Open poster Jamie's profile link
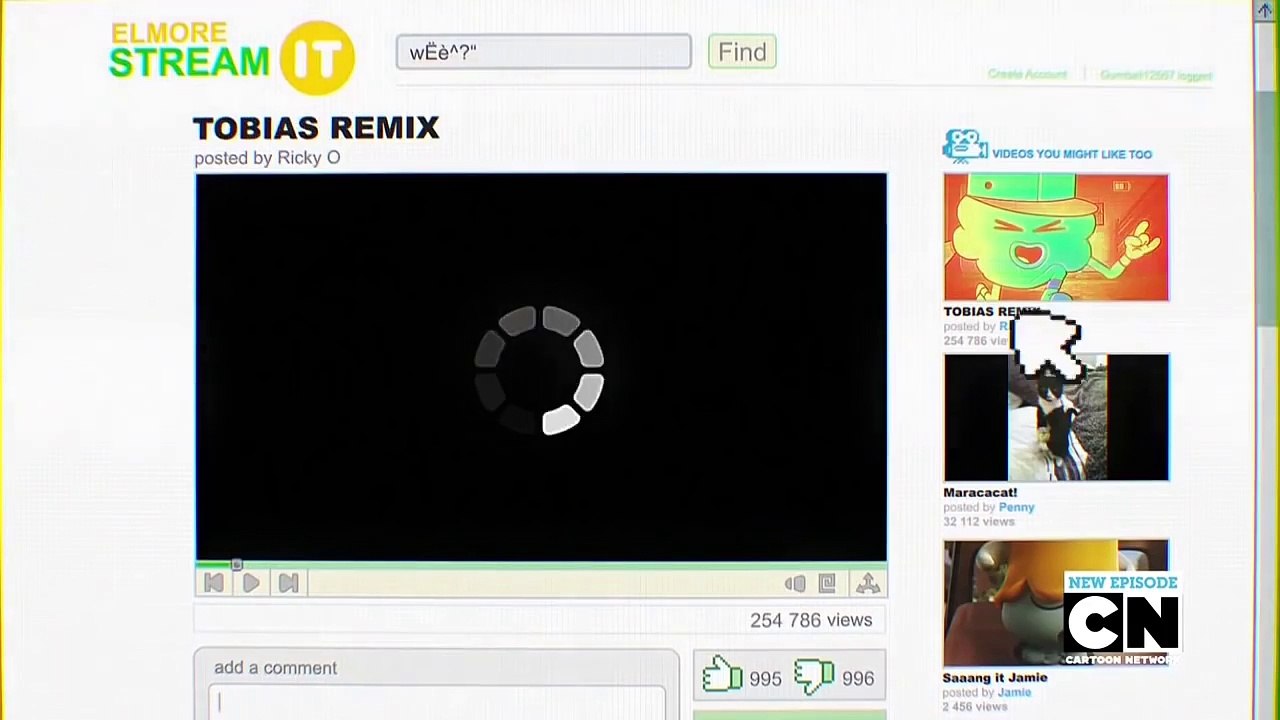Image resolution: width=1280 pixels, height=720 pixels. (1014, 692)
